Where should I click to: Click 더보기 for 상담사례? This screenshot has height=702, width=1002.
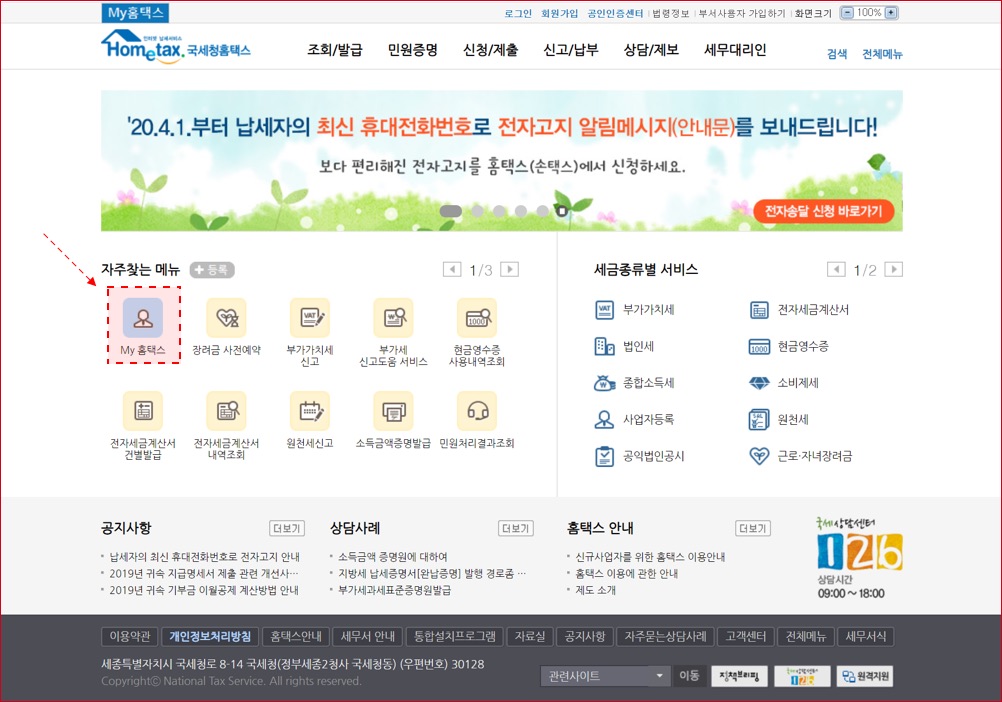516,528
